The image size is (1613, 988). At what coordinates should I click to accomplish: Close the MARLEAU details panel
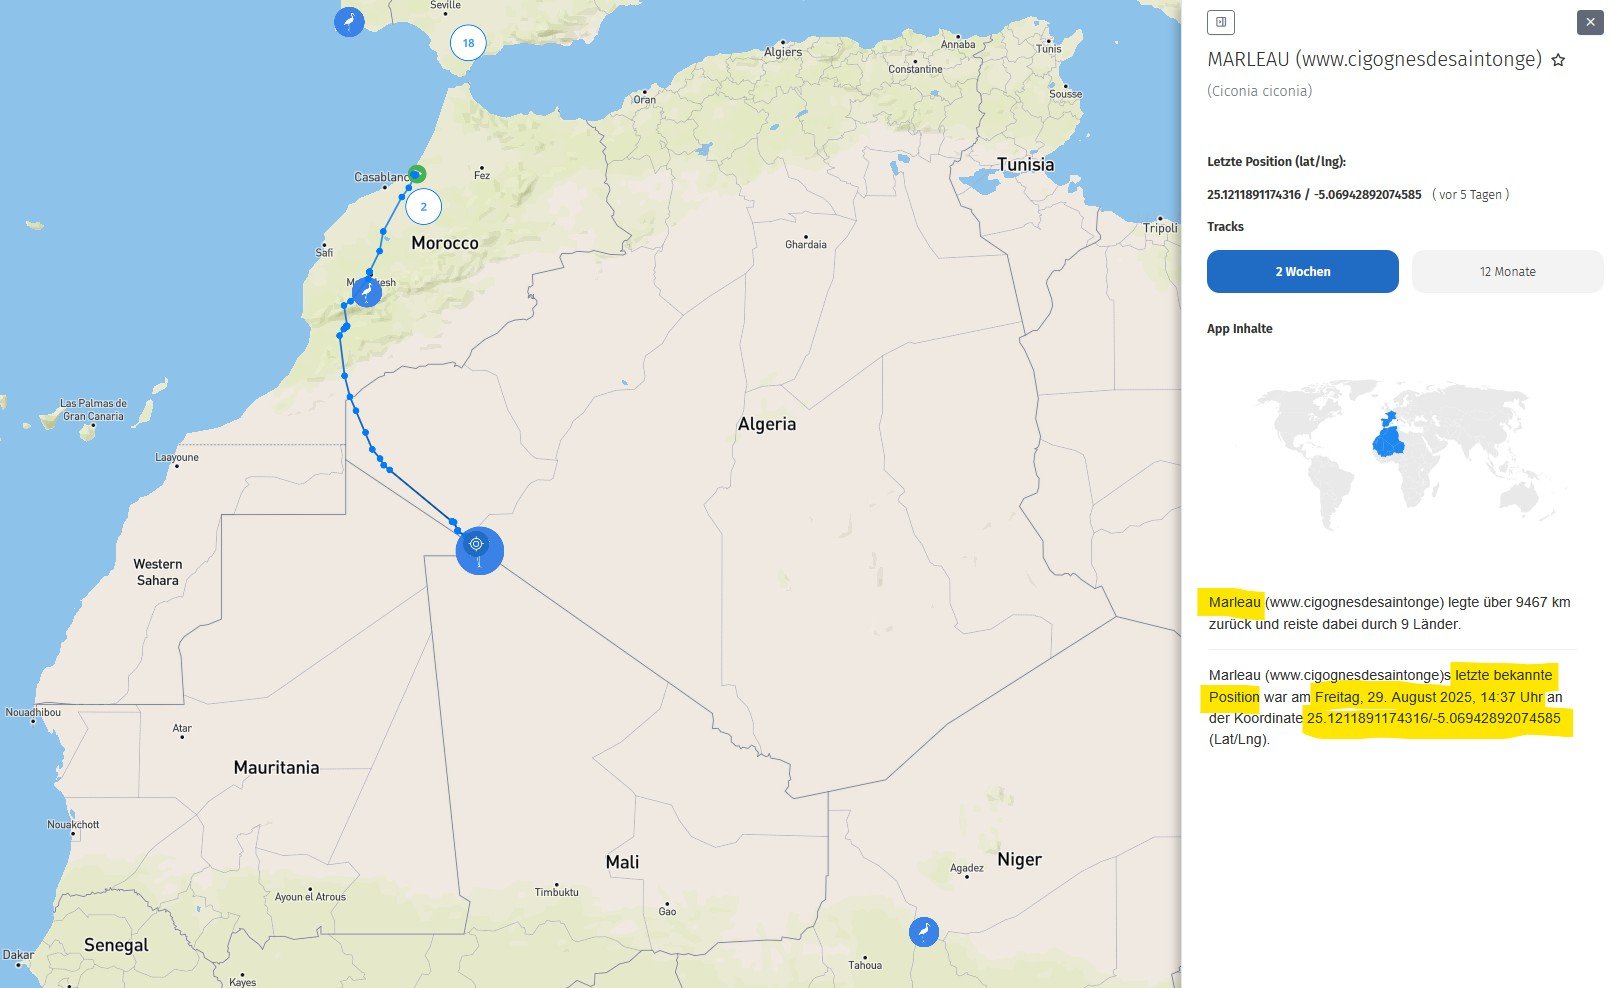point(1590,22)
